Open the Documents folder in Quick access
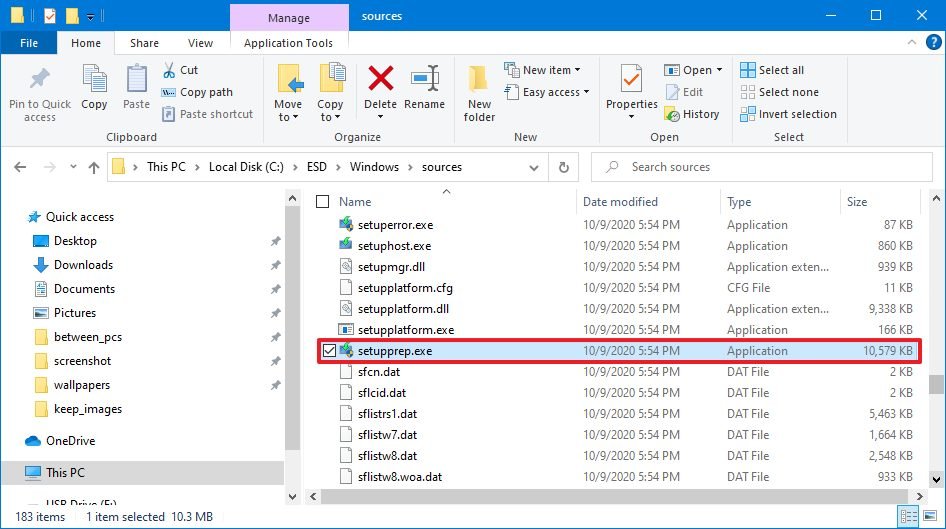 click(x=84, y=289)
